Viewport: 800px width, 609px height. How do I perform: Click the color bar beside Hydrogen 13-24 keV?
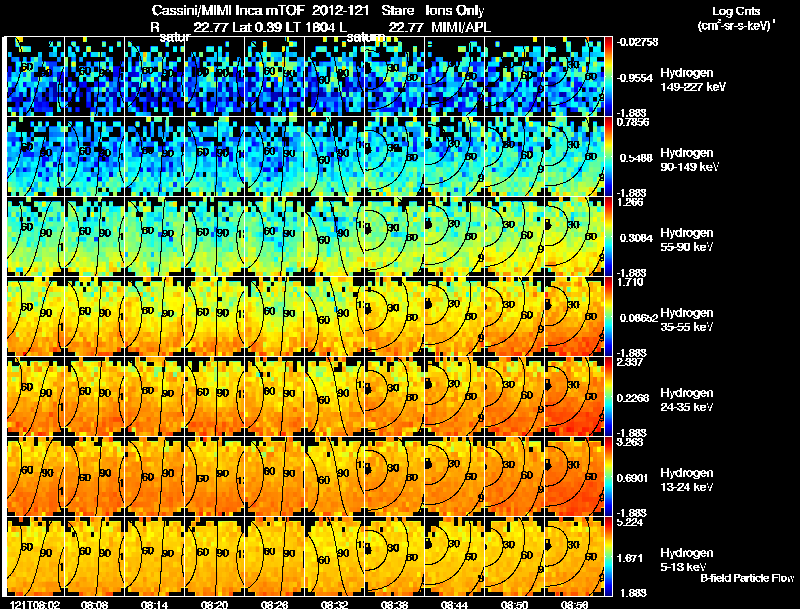608,477
